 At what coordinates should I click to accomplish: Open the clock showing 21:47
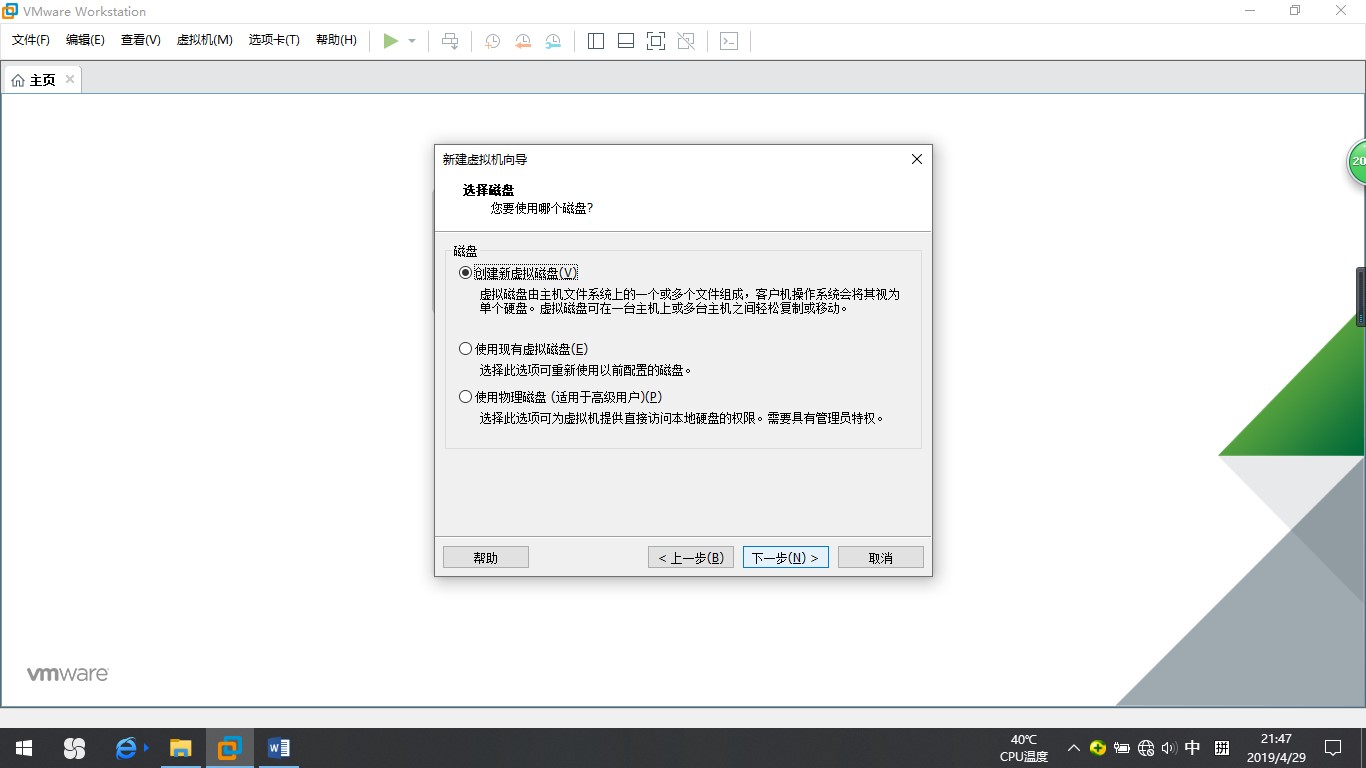pos(1277,748)
